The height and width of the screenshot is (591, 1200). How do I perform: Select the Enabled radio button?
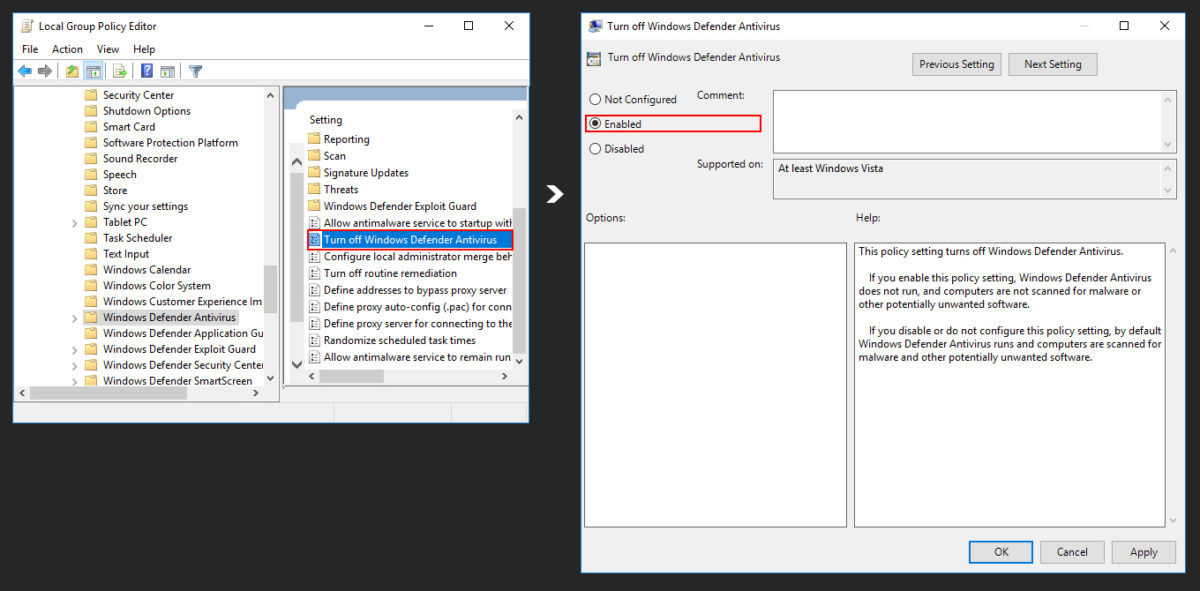[596, 124]
